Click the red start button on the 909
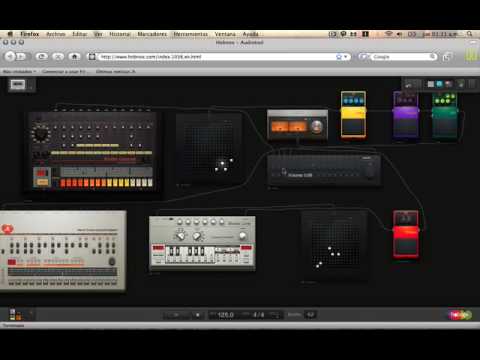This screenshot has width=480, height=360. tap(12, 262)
